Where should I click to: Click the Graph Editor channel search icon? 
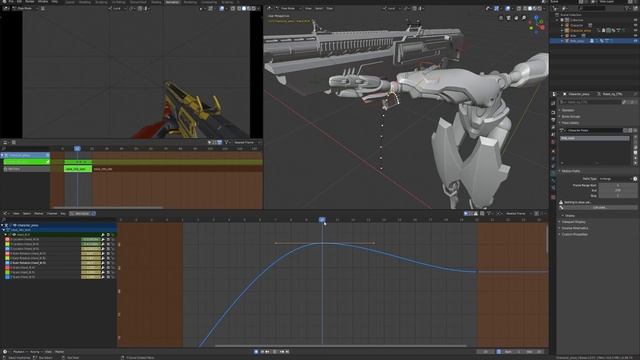coord(4,220)
